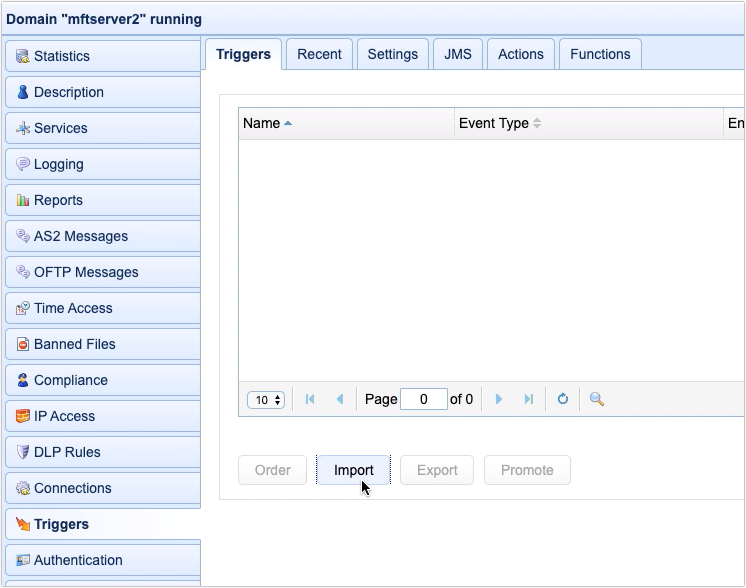
Task: Click the previous page arrow icon
Action: click(340, 399)
